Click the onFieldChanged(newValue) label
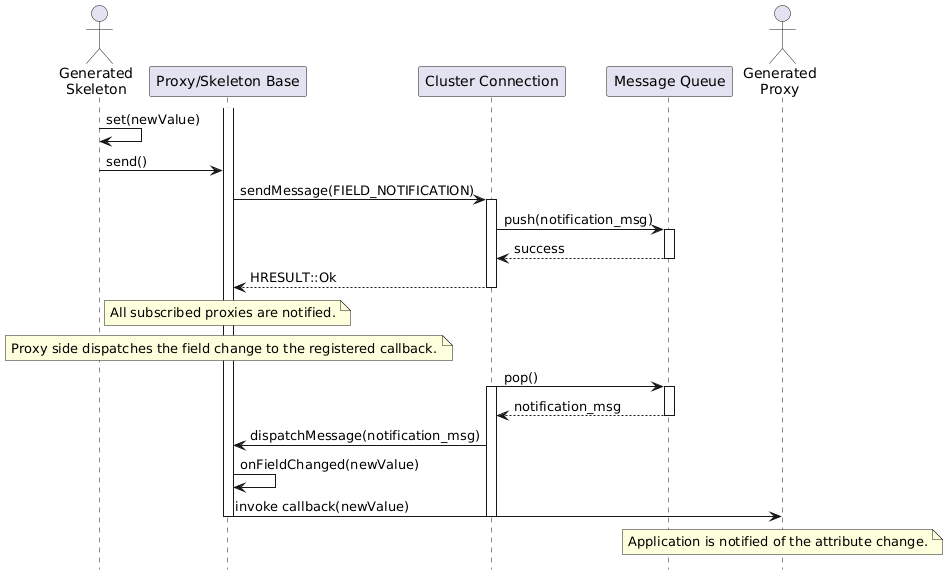948x575 pixels. coord(330,465)
